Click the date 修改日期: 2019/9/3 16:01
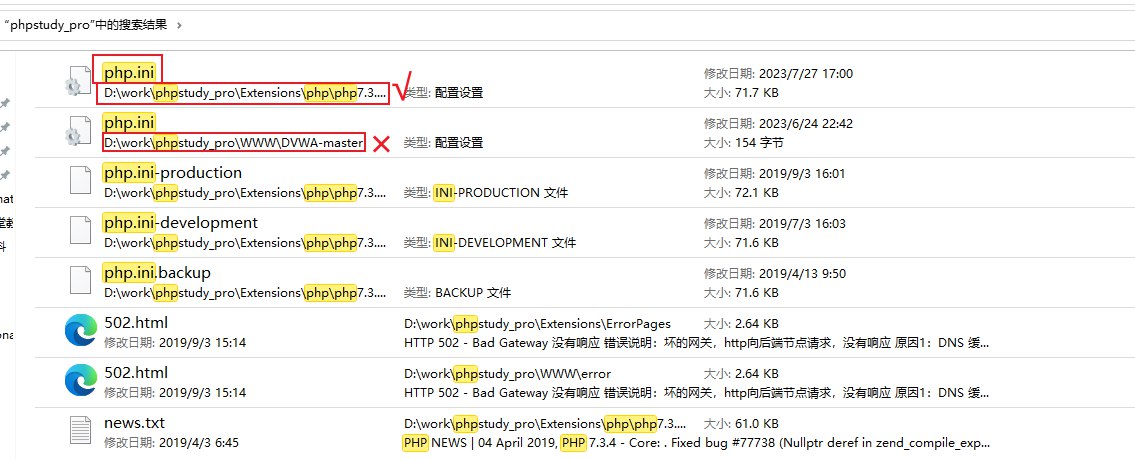This screenshot has height=460, width=1135. coord(775,174)
